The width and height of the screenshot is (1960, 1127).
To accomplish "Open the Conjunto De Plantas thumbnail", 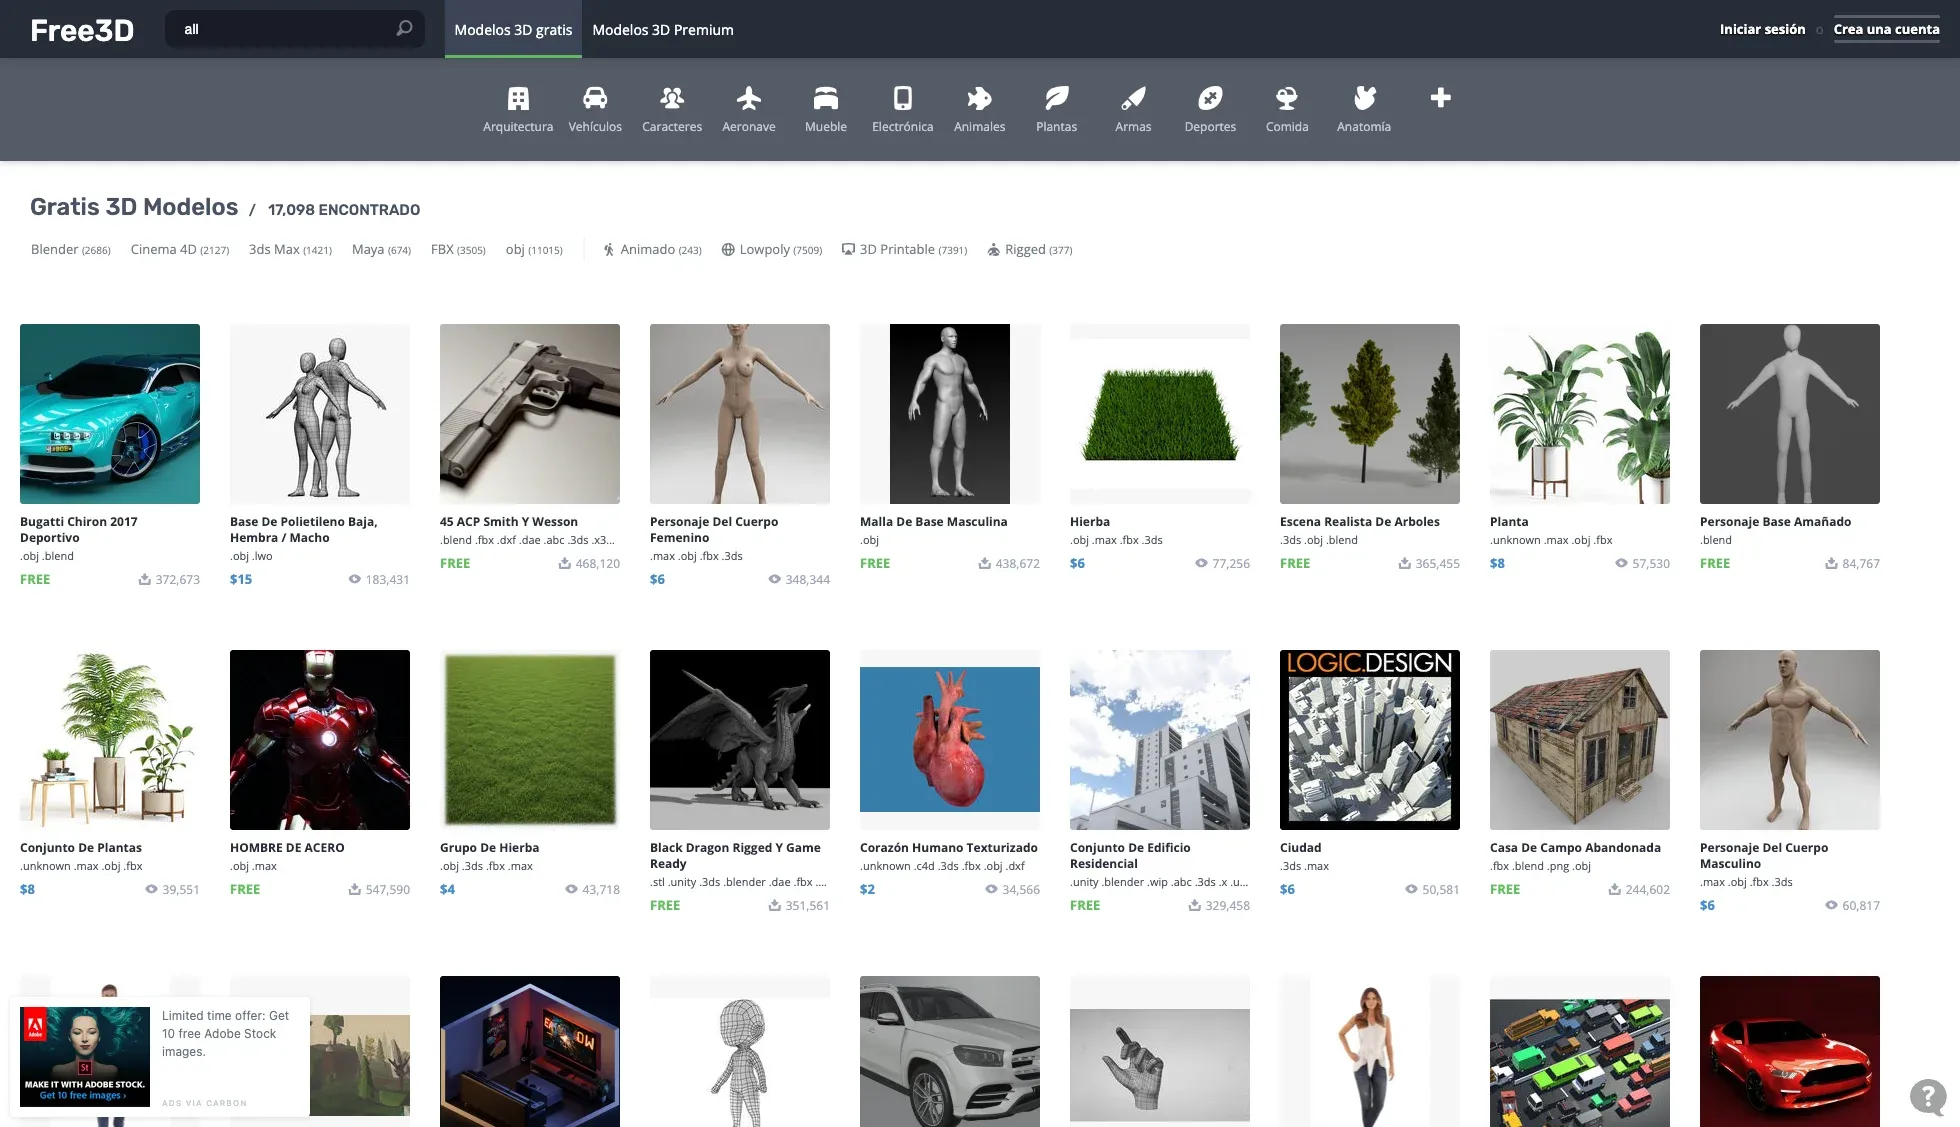I will pos(110,740).
